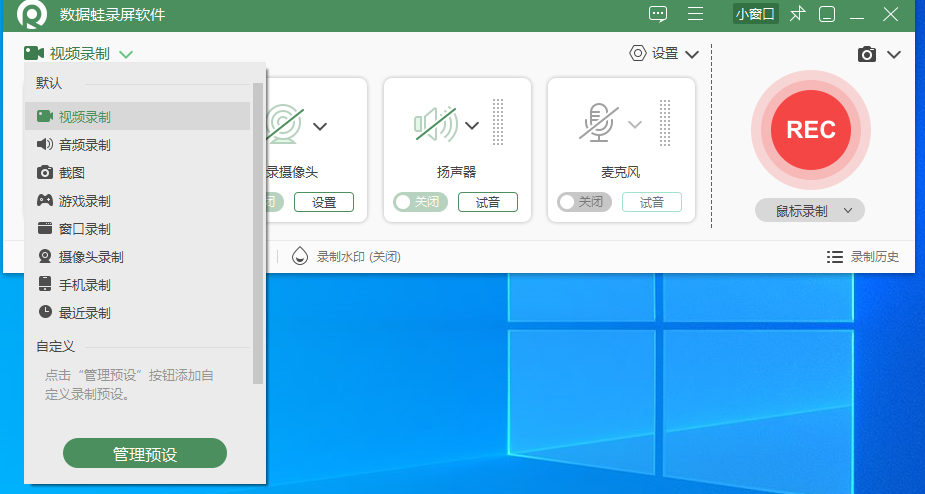The width and height of the screenshot is (925, 494).
Task: Click the gamepad icon beside 游戏录制
Action: 45,200
